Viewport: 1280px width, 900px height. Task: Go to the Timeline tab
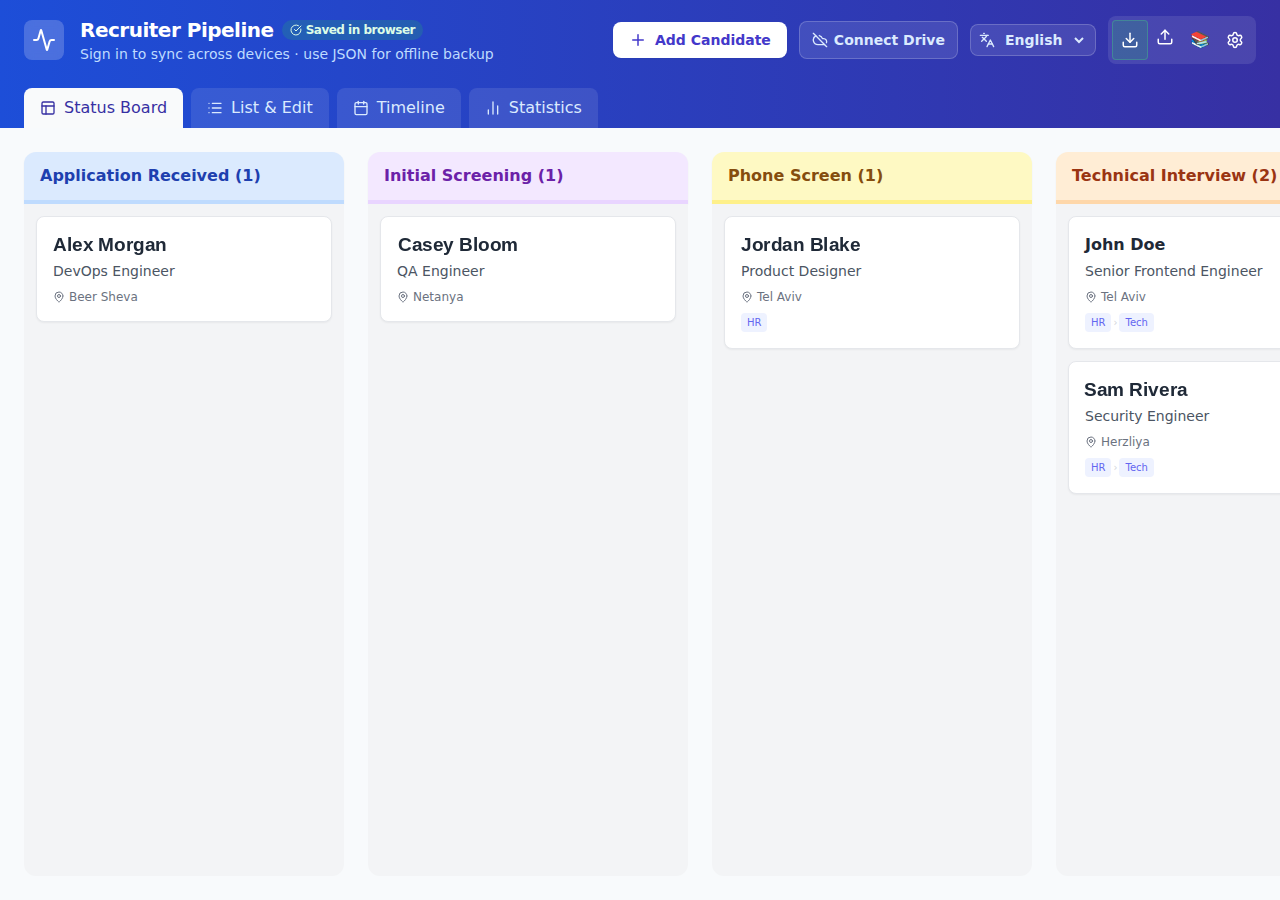tap(399, 108)
